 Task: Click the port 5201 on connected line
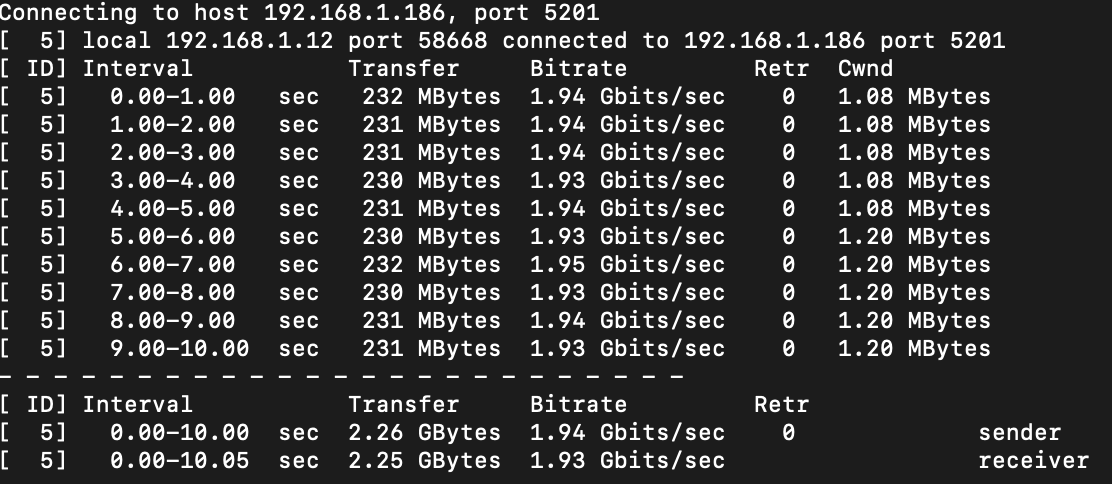tap(943, 40)
